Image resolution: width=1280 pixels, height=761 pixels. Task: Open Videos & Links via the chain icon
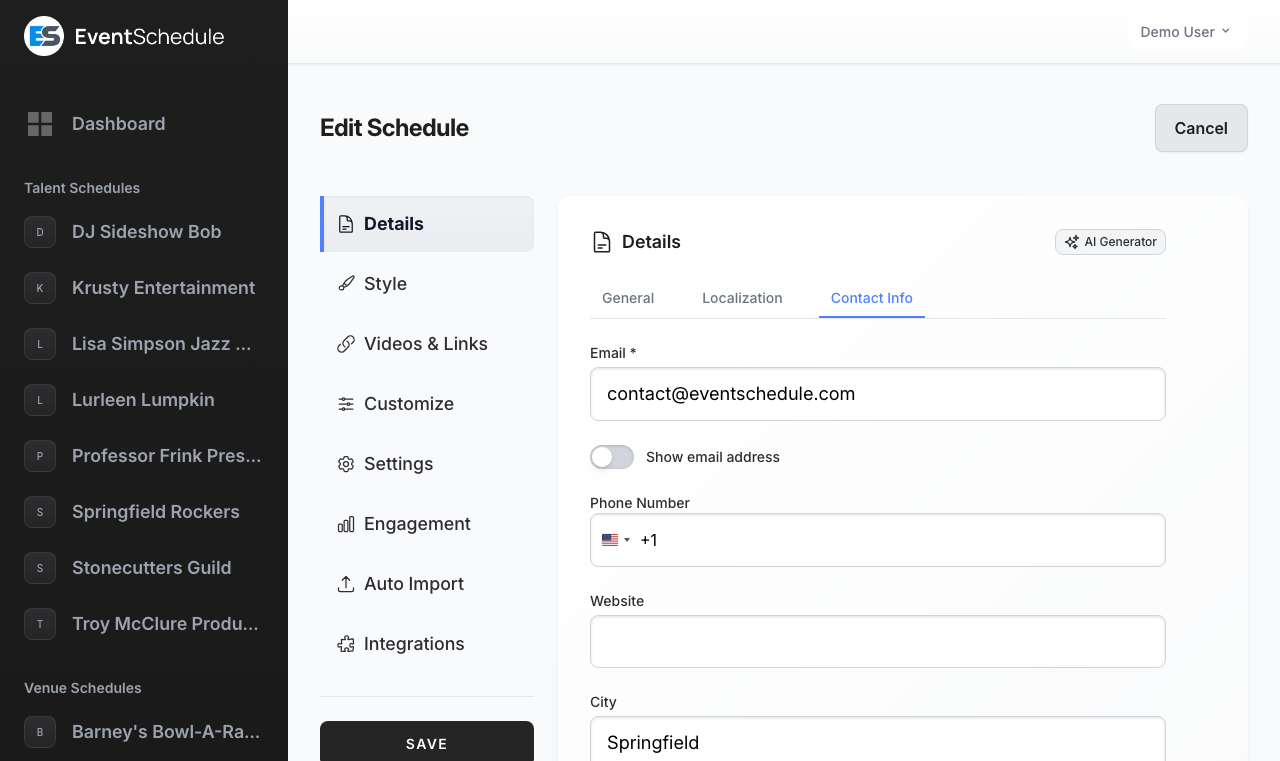click(346, 344)
